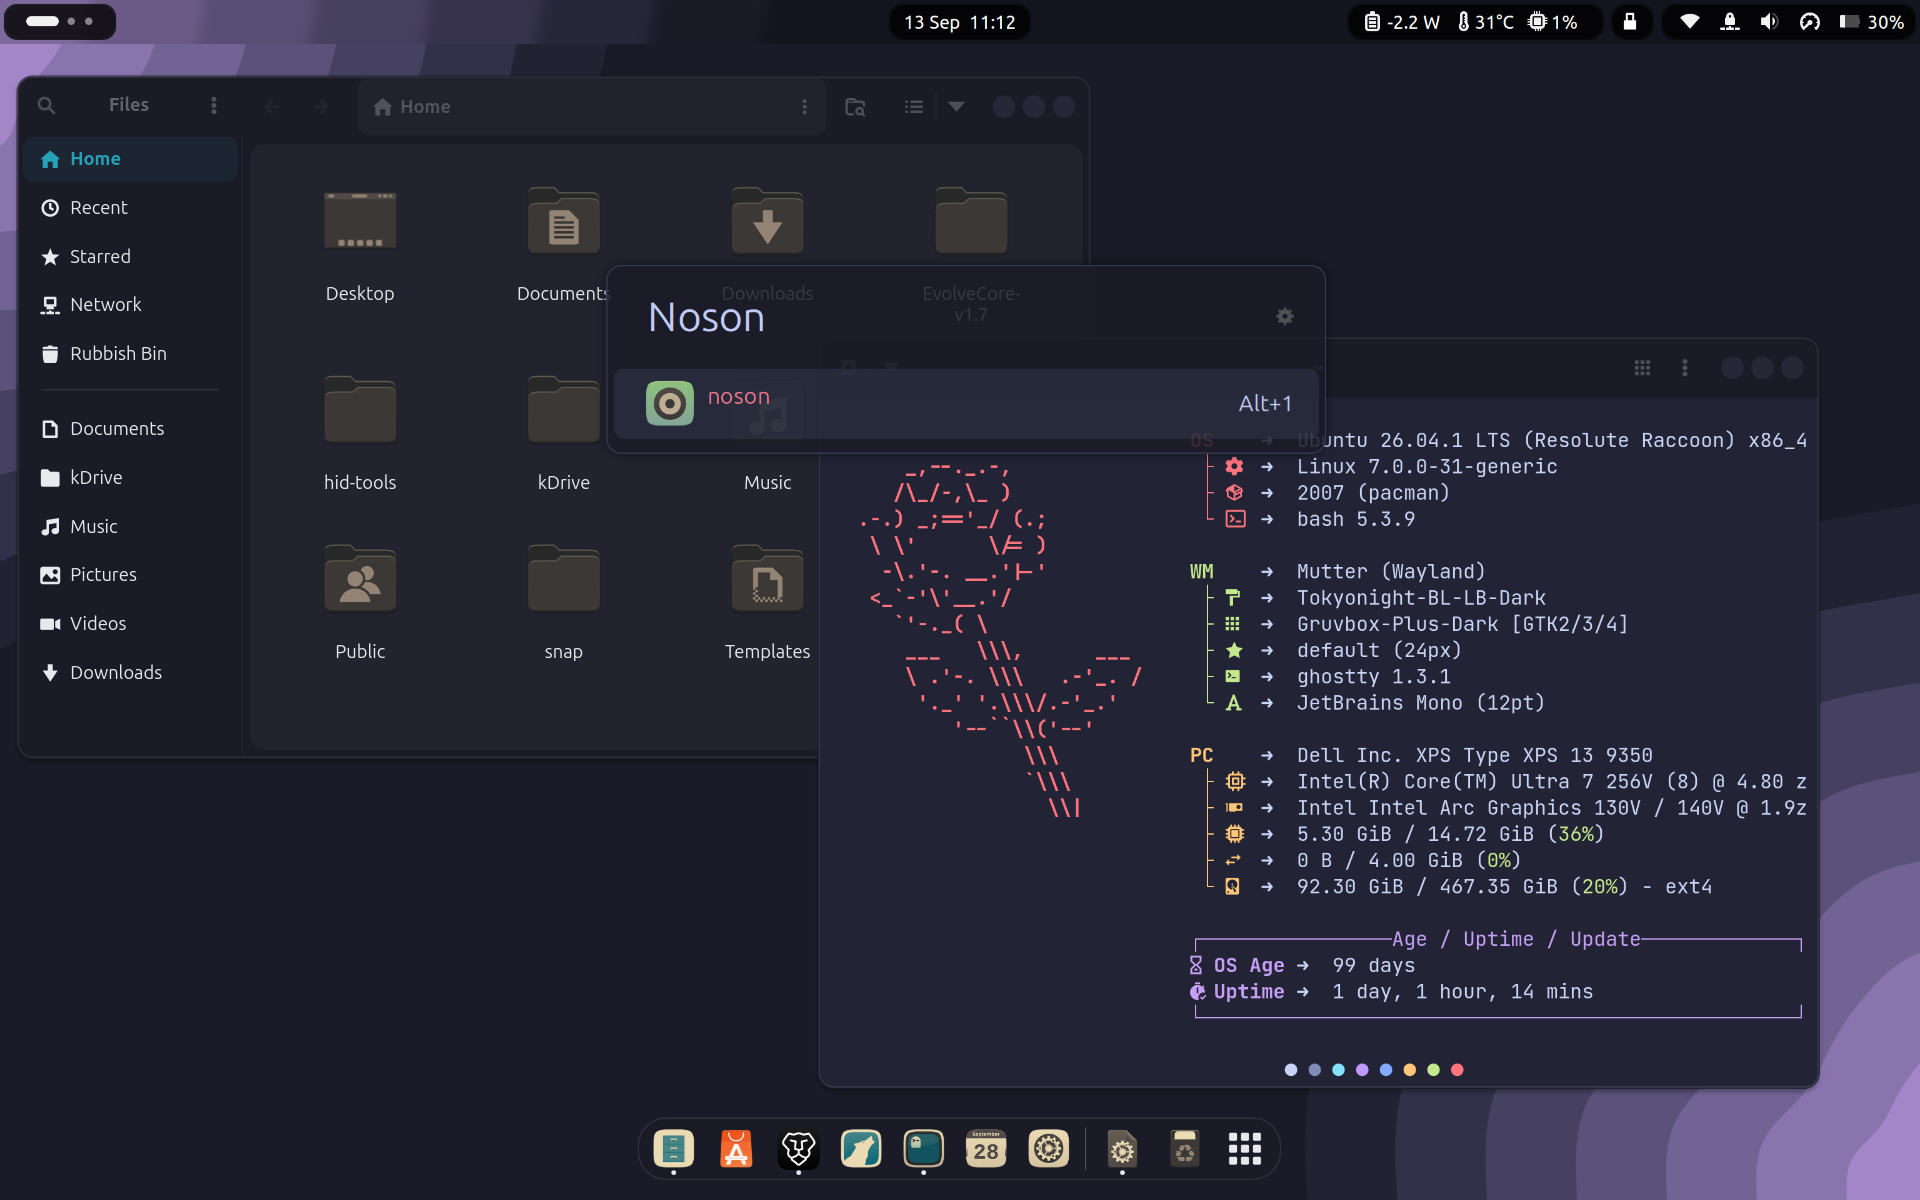Launch the App Center from dock
1920x1200 pixels.
[736, 1150]
